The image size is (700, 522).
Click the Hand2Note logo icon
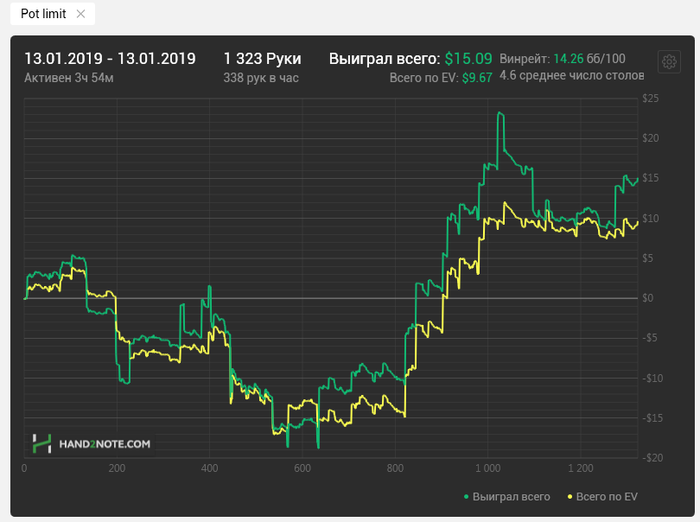pos(42,442)
